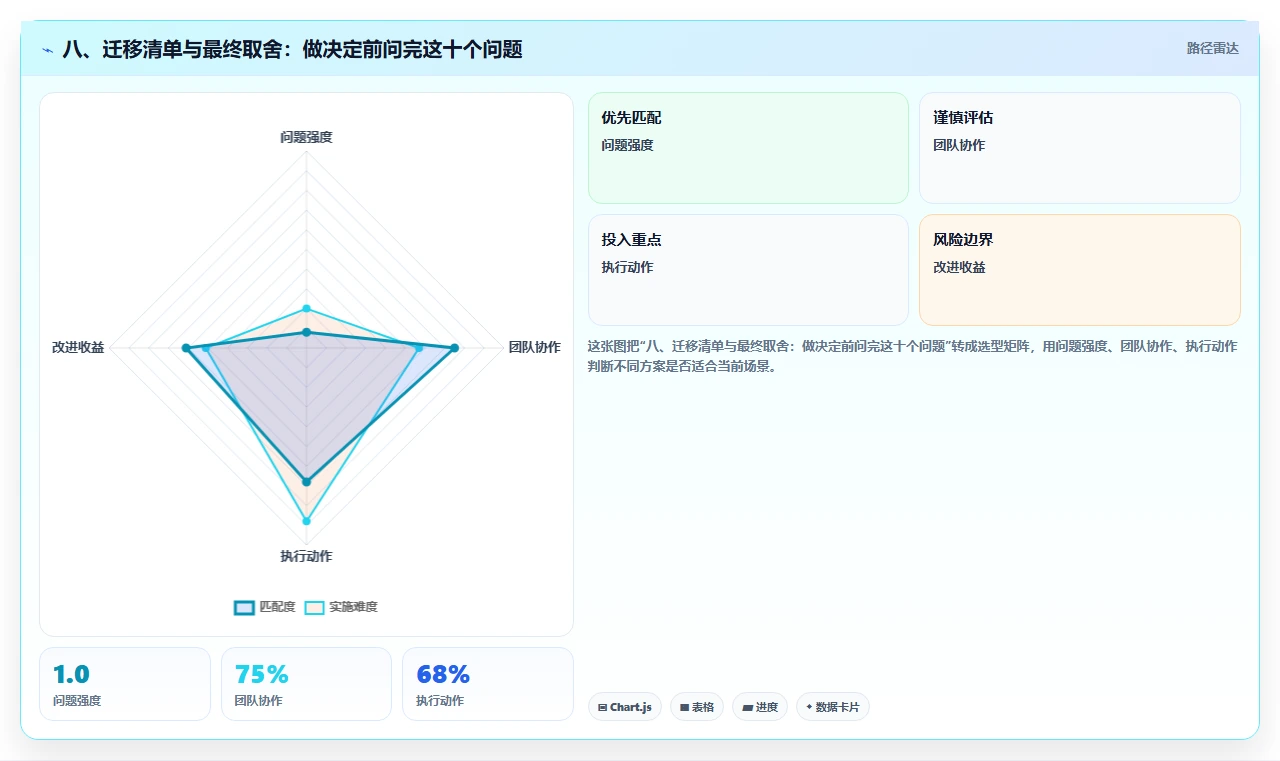Click the page title heading

292,49
